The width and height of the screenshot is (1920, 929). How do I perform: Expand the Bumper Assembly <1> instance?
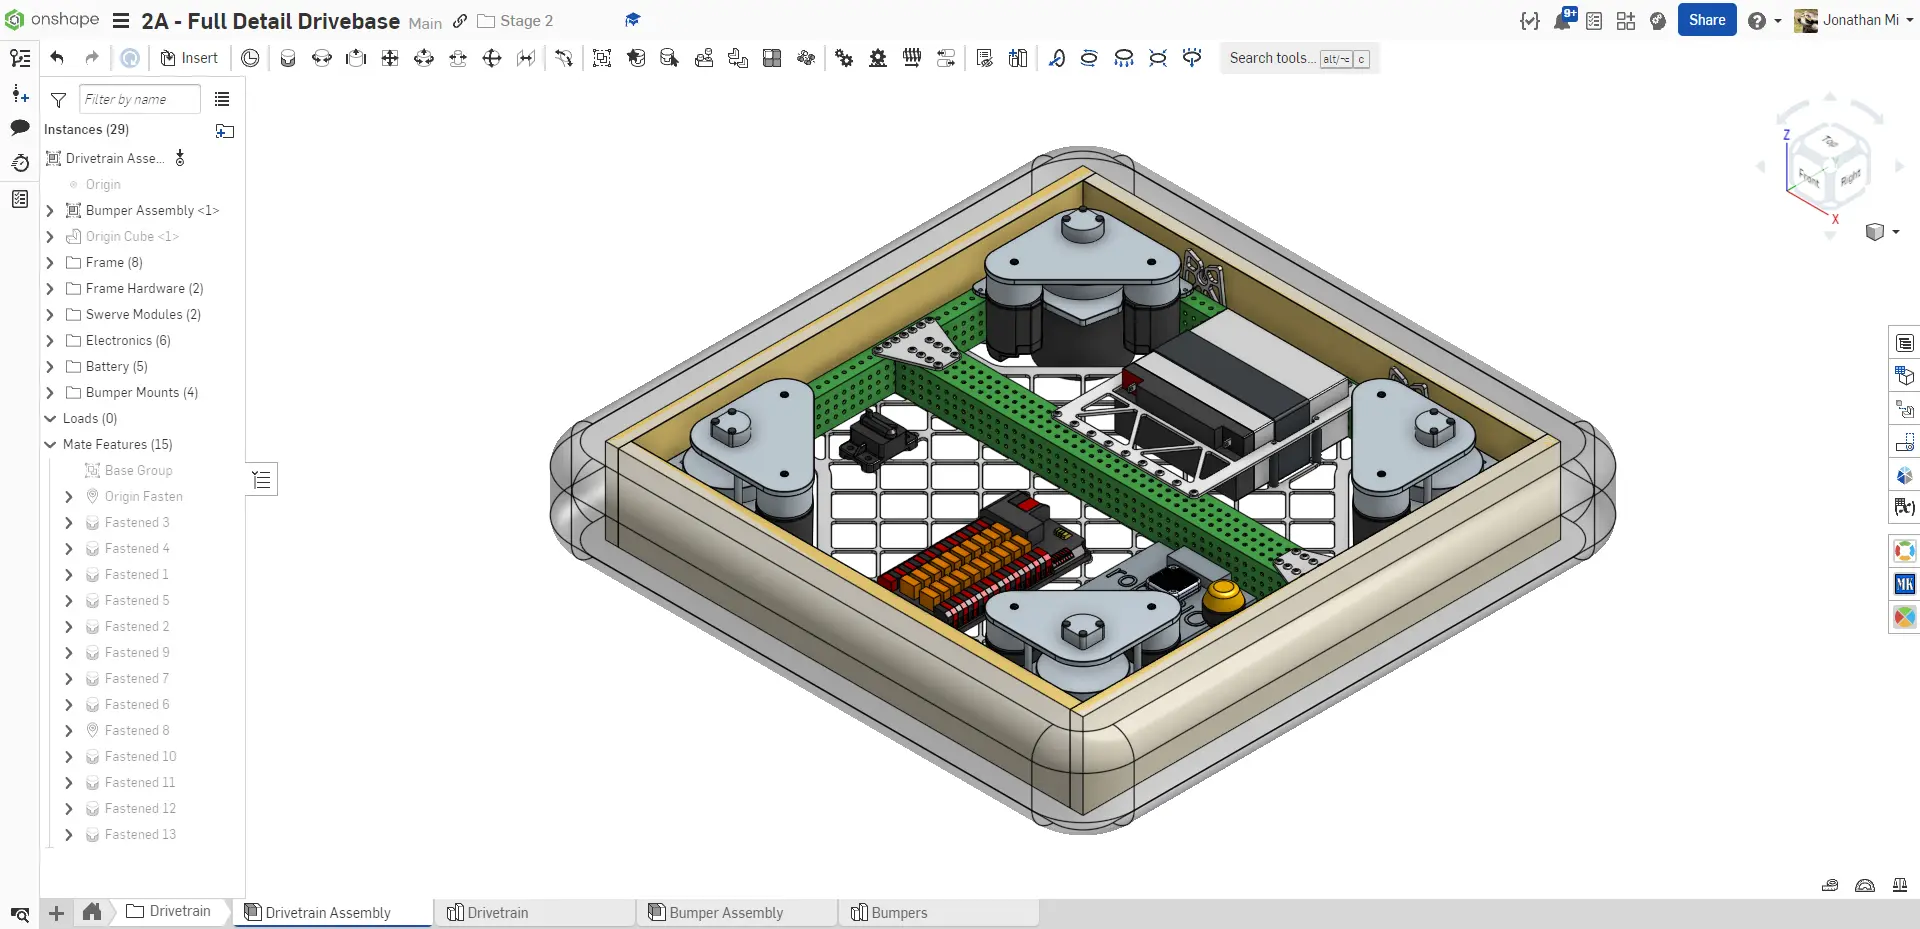pos(50,211)
